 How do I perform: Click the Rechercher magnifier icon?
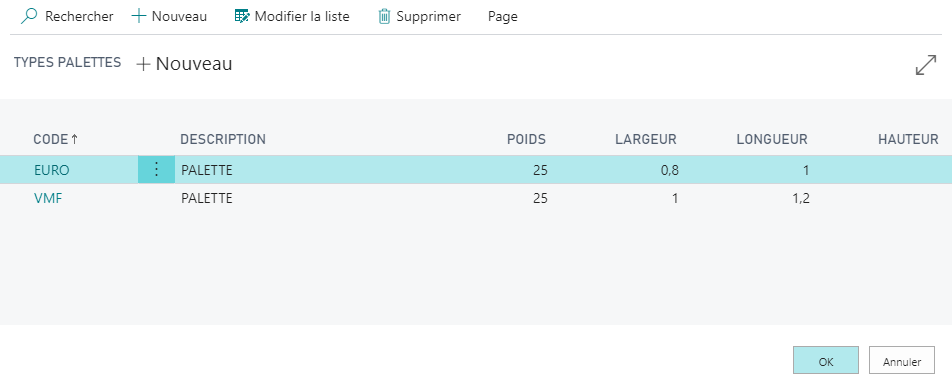point(29,16)
